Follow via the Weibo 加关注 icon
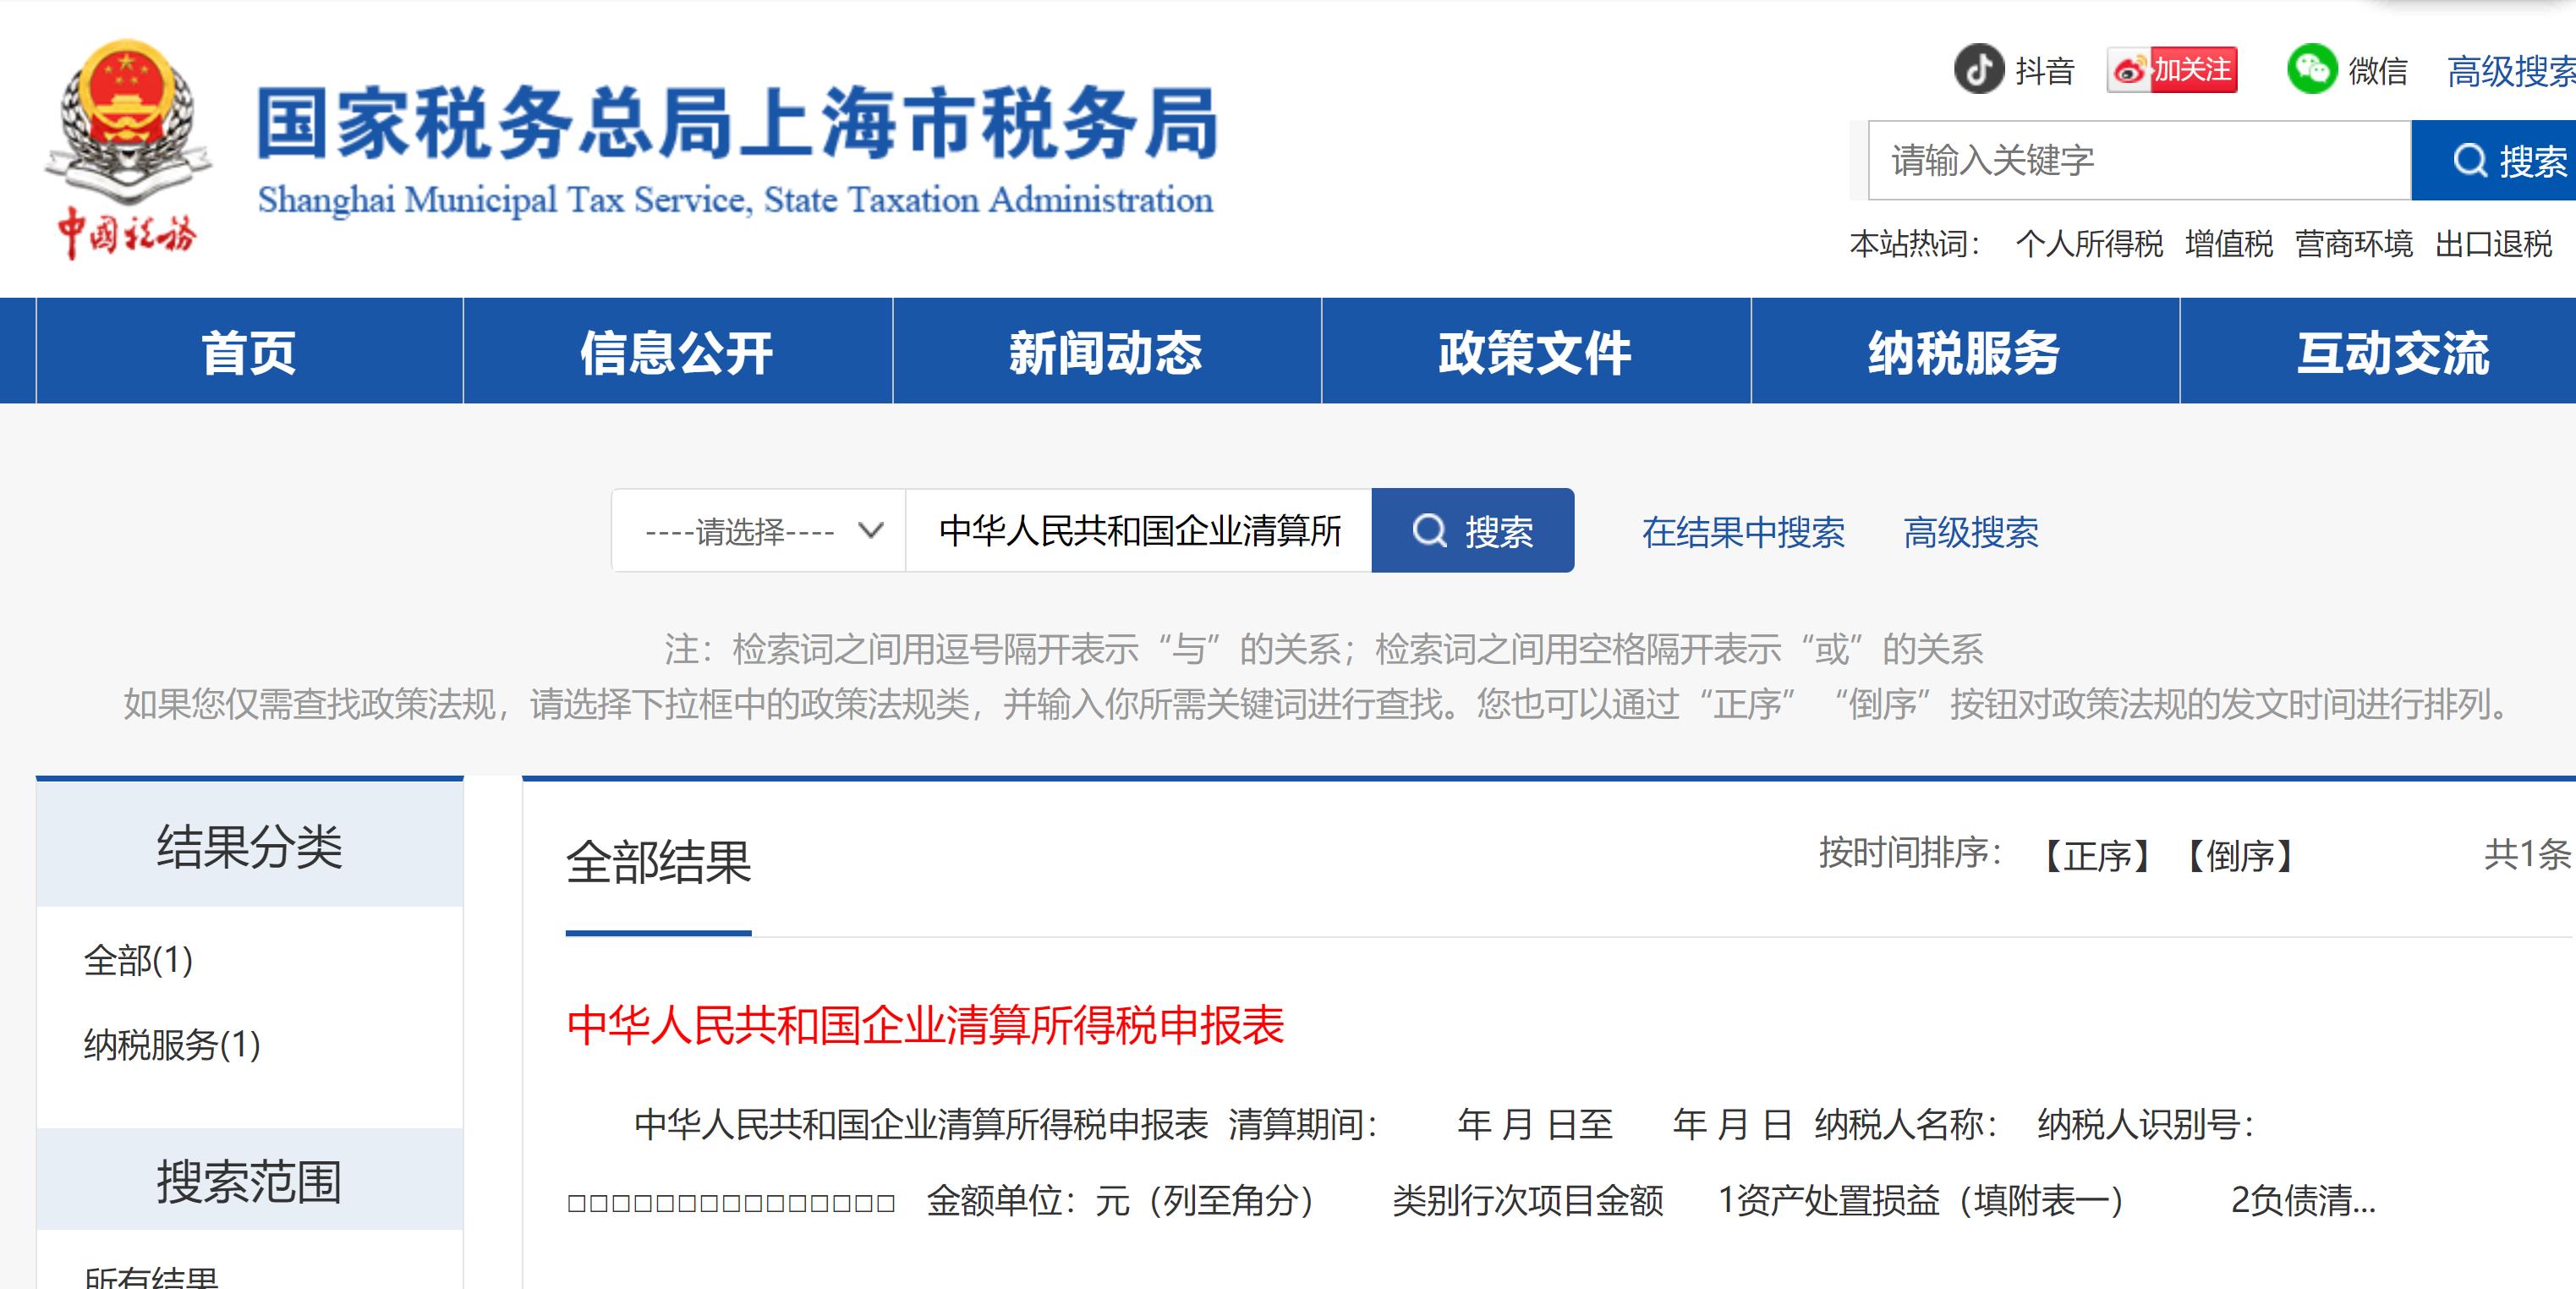The height and width of the screenshot is (1289, 2576). [x=2172, y=70]
